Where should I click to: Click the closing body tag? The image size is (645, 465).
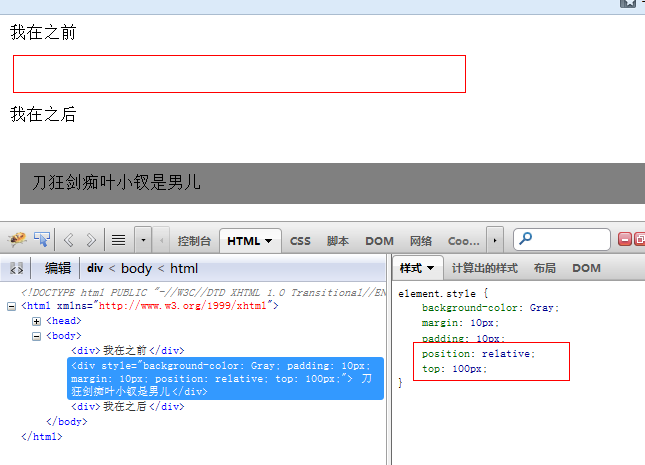(x=67, y=422)
